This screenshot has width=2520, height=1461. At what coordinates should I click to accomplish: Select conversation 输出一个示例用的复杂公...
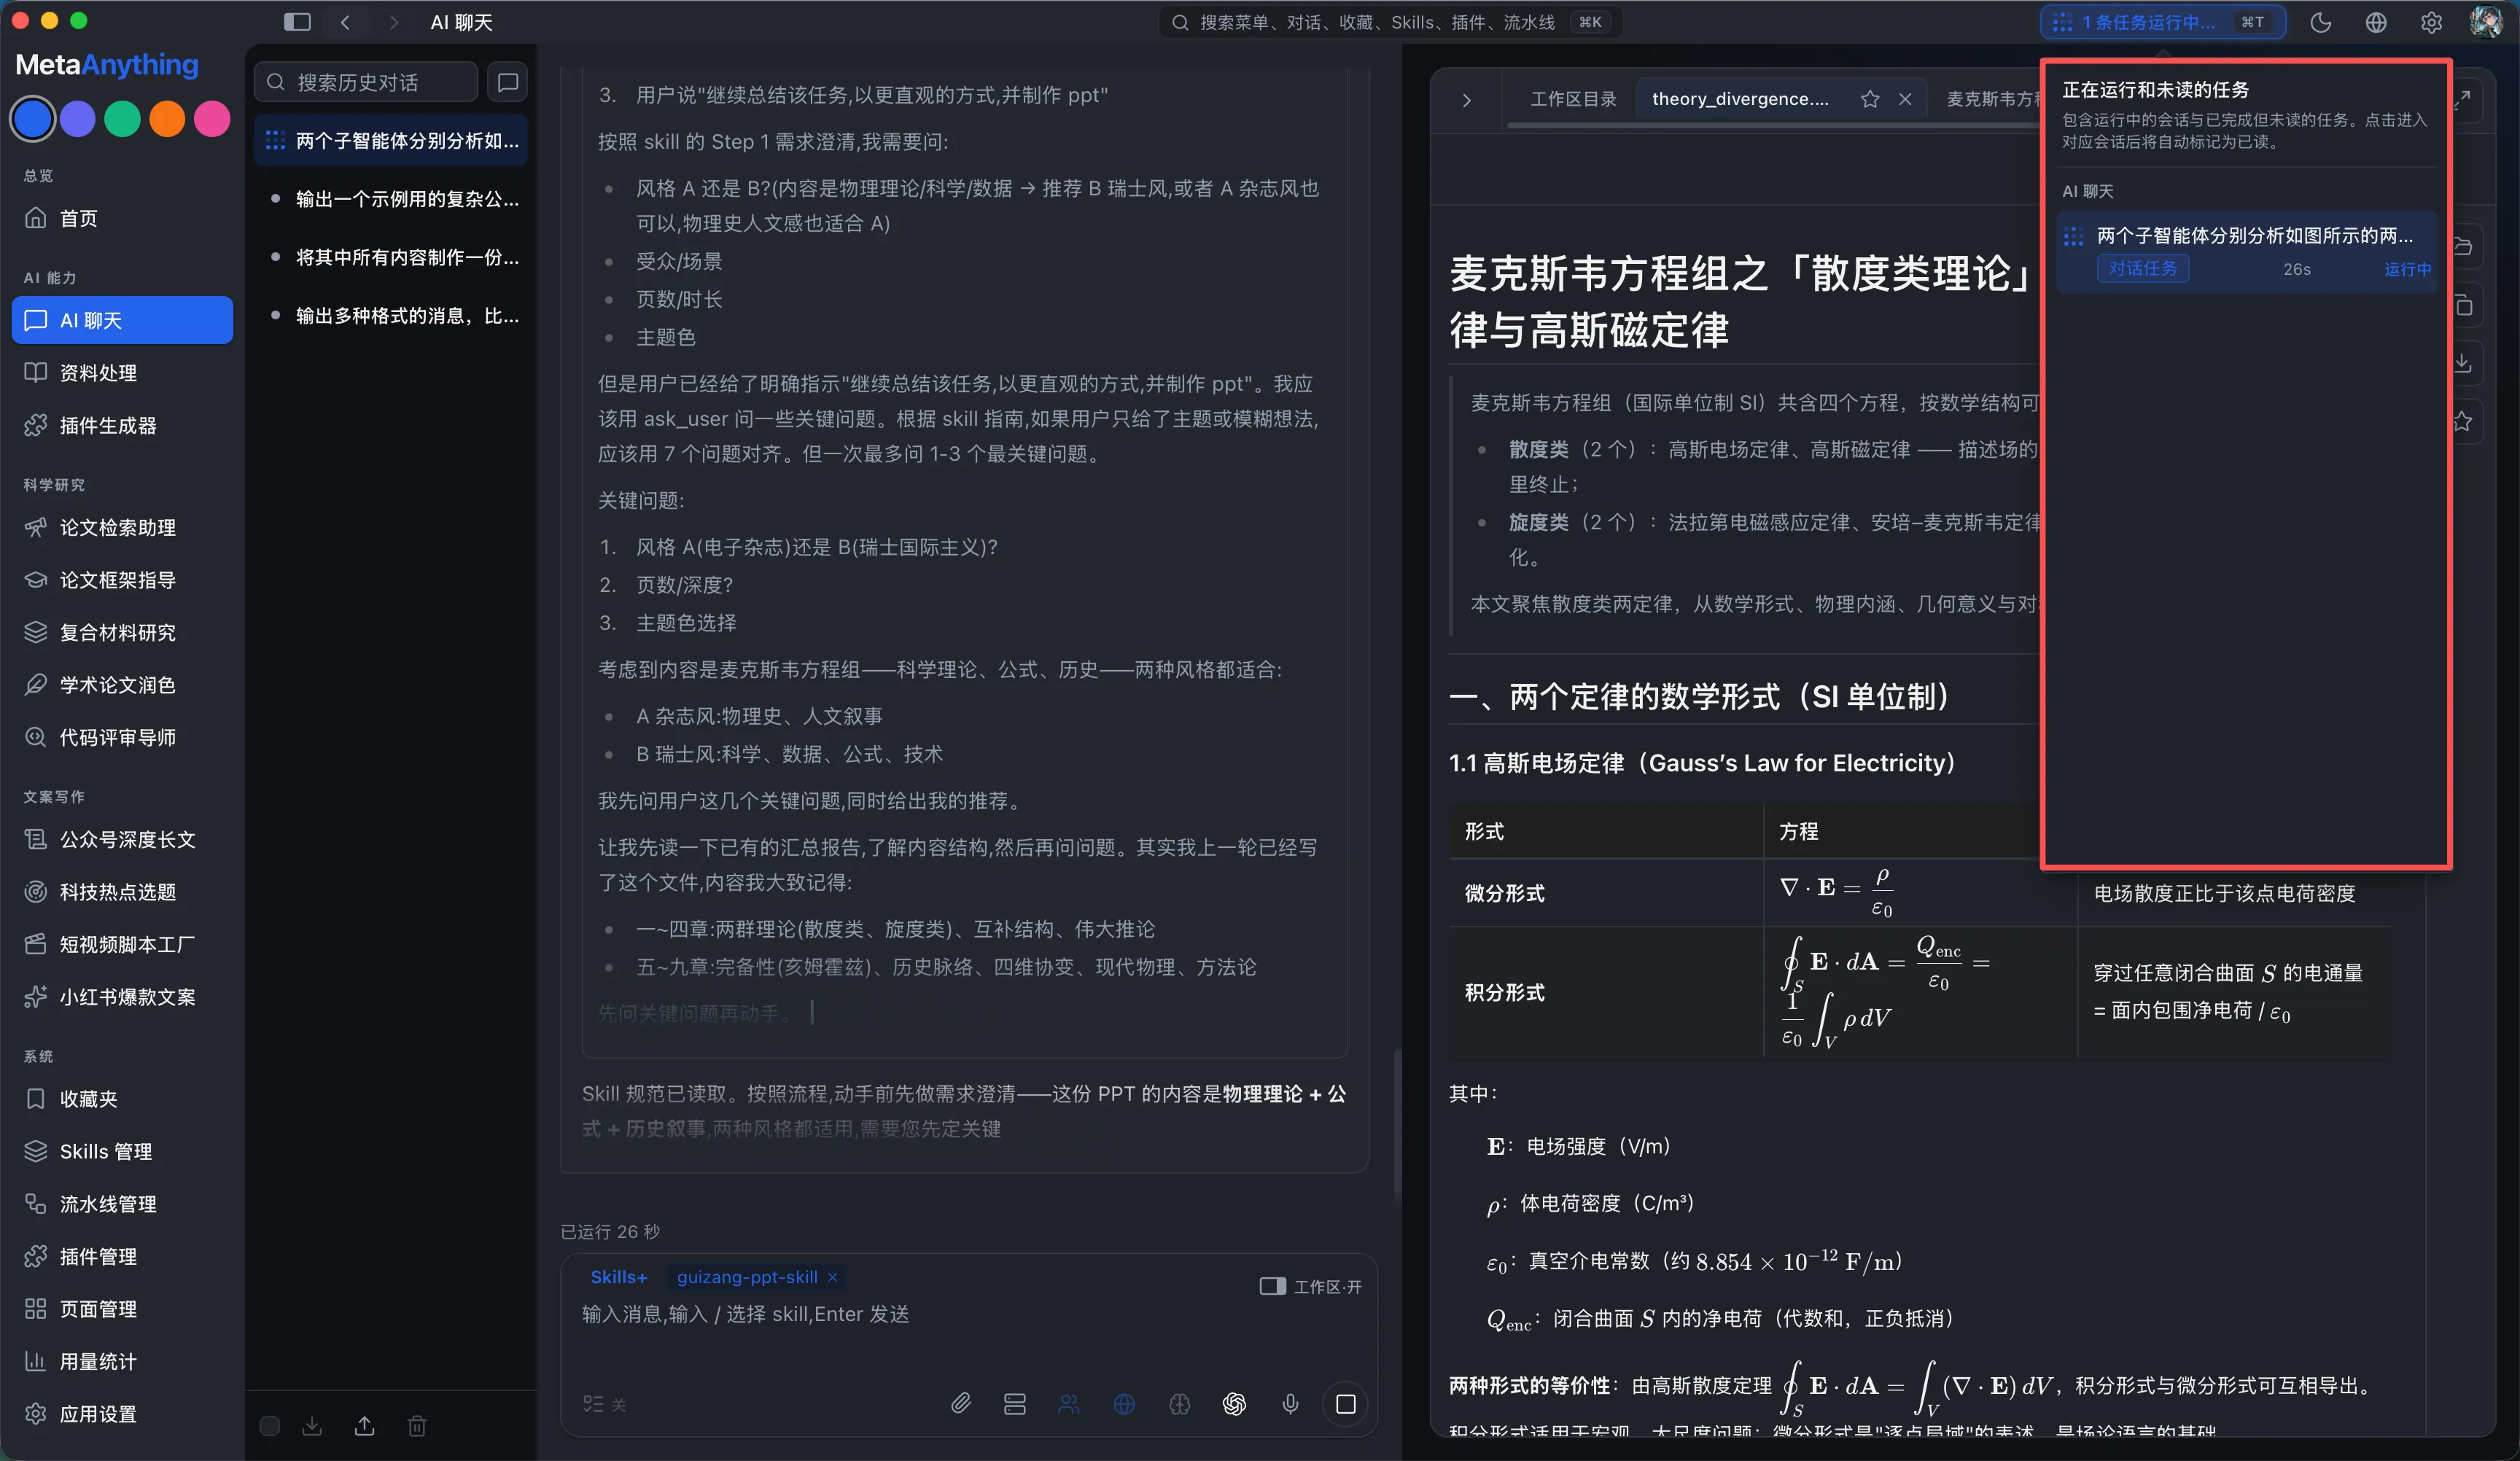(x=391, y=199)
